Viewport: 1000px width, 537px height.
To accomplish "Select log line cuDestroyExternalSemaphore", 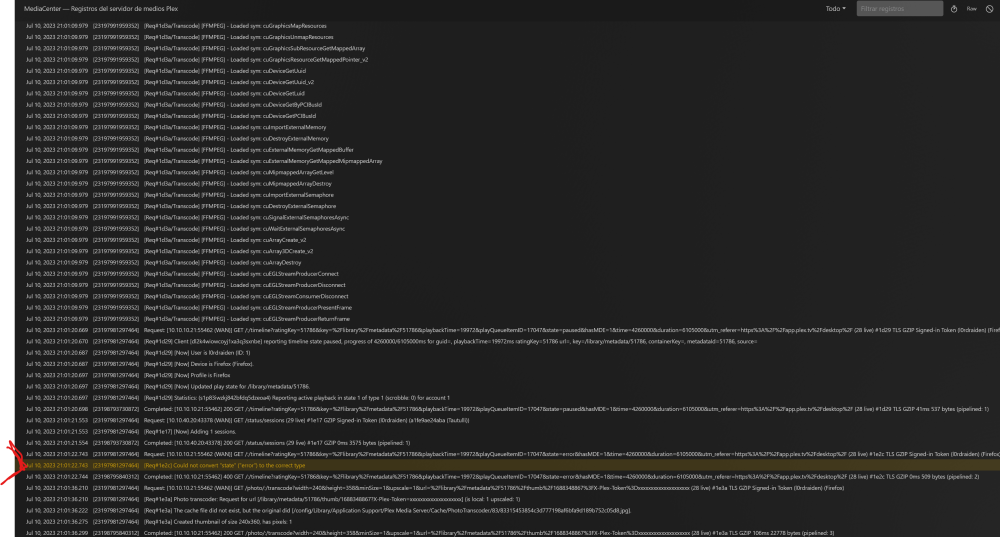I will [180, 206].
